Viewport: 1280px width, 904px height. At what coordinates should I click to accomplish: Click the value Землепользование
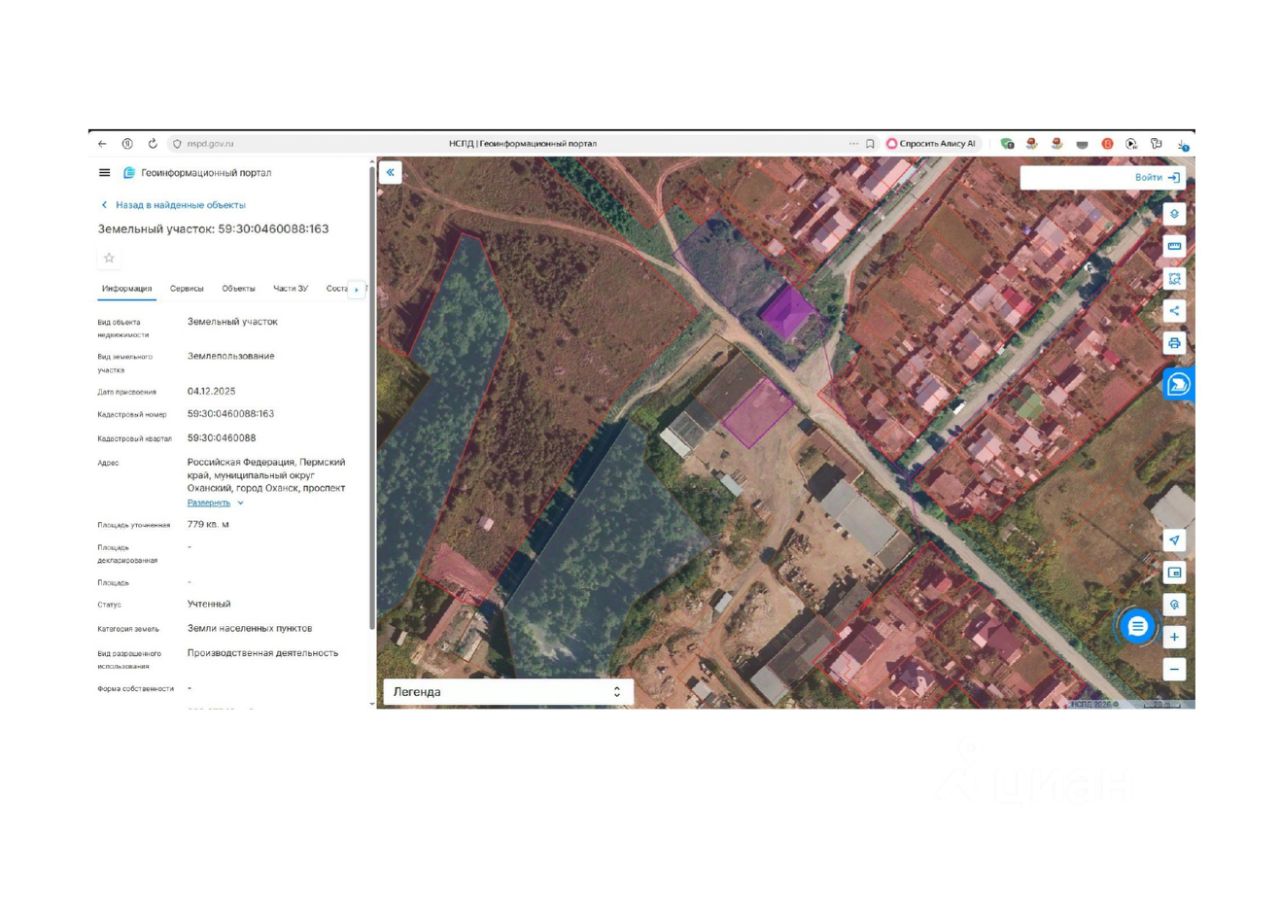coord(231,356)
